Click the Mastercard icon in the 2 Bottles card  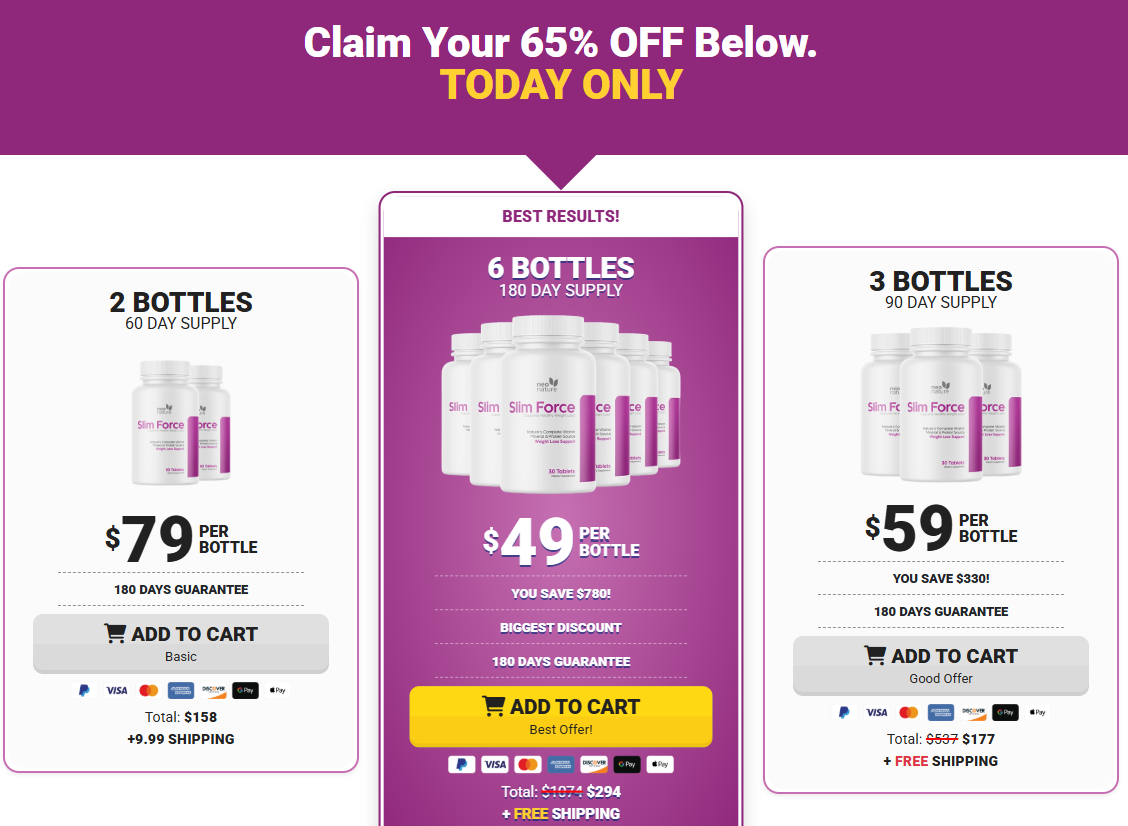149,690
